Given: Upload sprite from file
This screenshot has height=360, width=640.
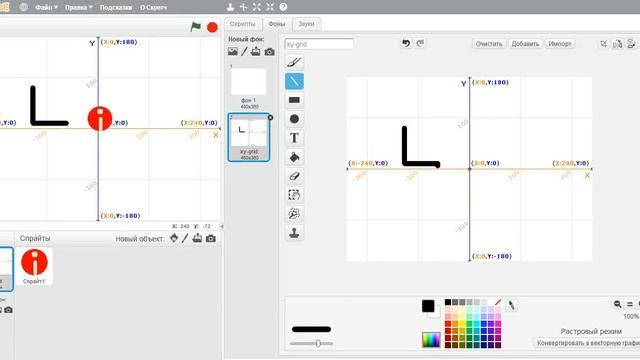Looking at the screenshot, I should point(197,238).
